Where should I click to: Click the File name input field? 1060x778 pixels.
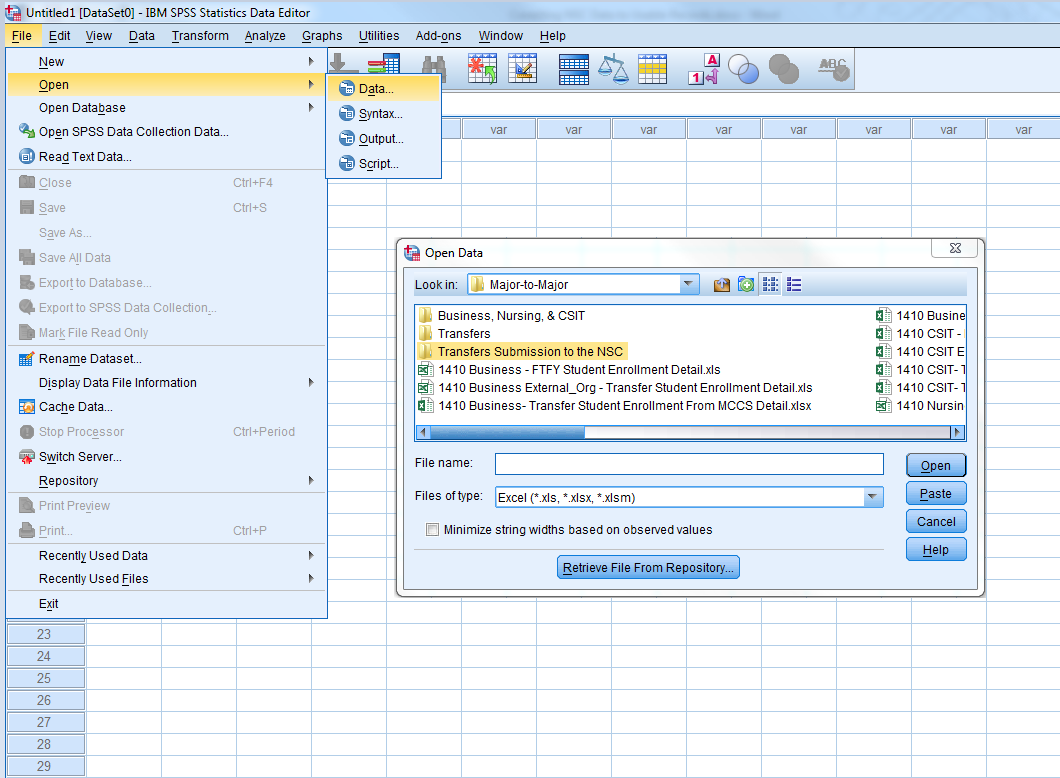[x=689, y=464]
